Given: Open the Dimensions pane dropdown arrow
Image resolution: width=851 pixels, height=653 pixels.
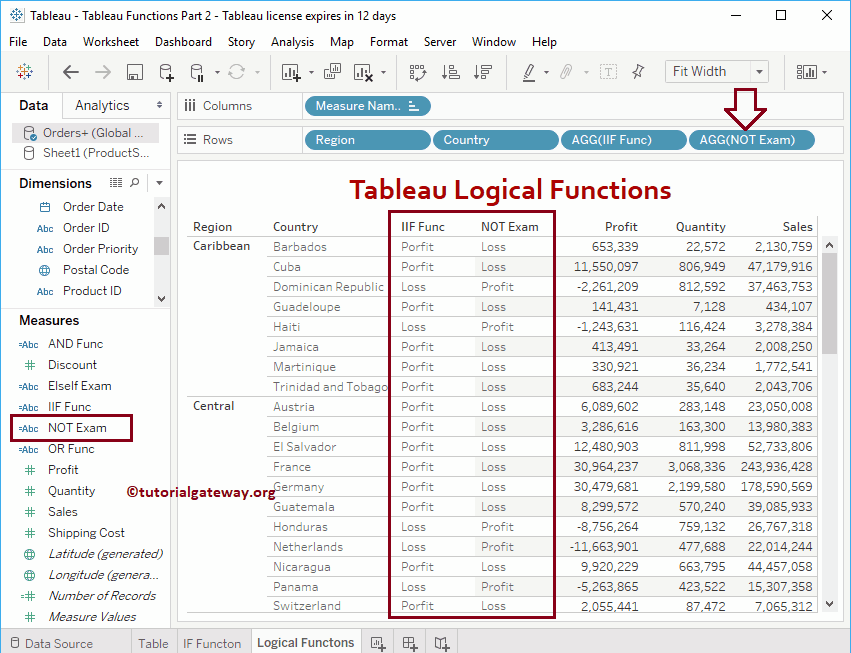Looking at the screenshot, I should point(160,183).
